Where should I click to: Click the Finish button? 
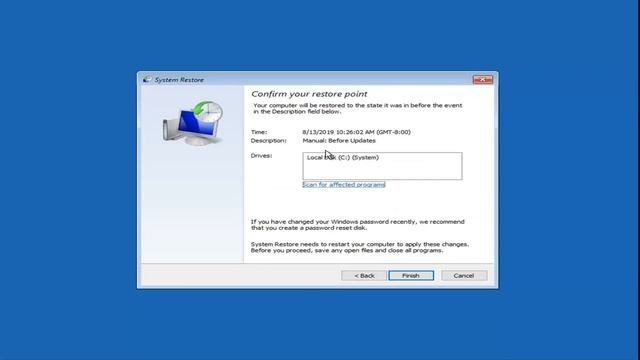tap(411, 276)
